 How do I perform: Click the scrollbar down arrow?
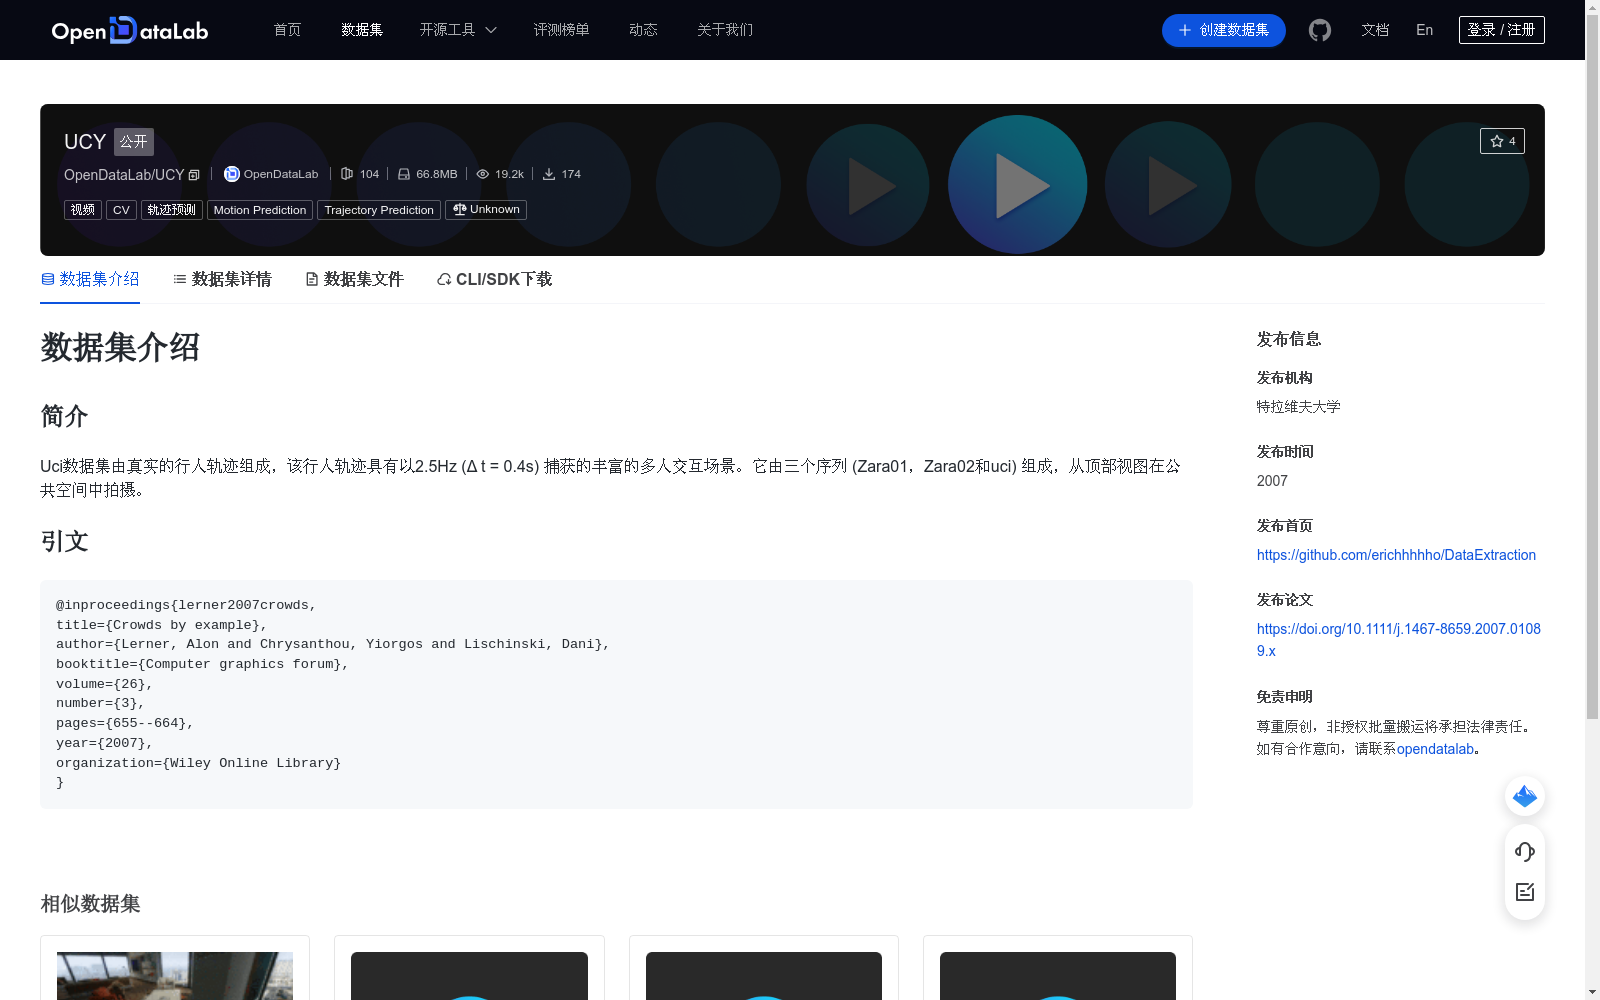[1592, 992]
